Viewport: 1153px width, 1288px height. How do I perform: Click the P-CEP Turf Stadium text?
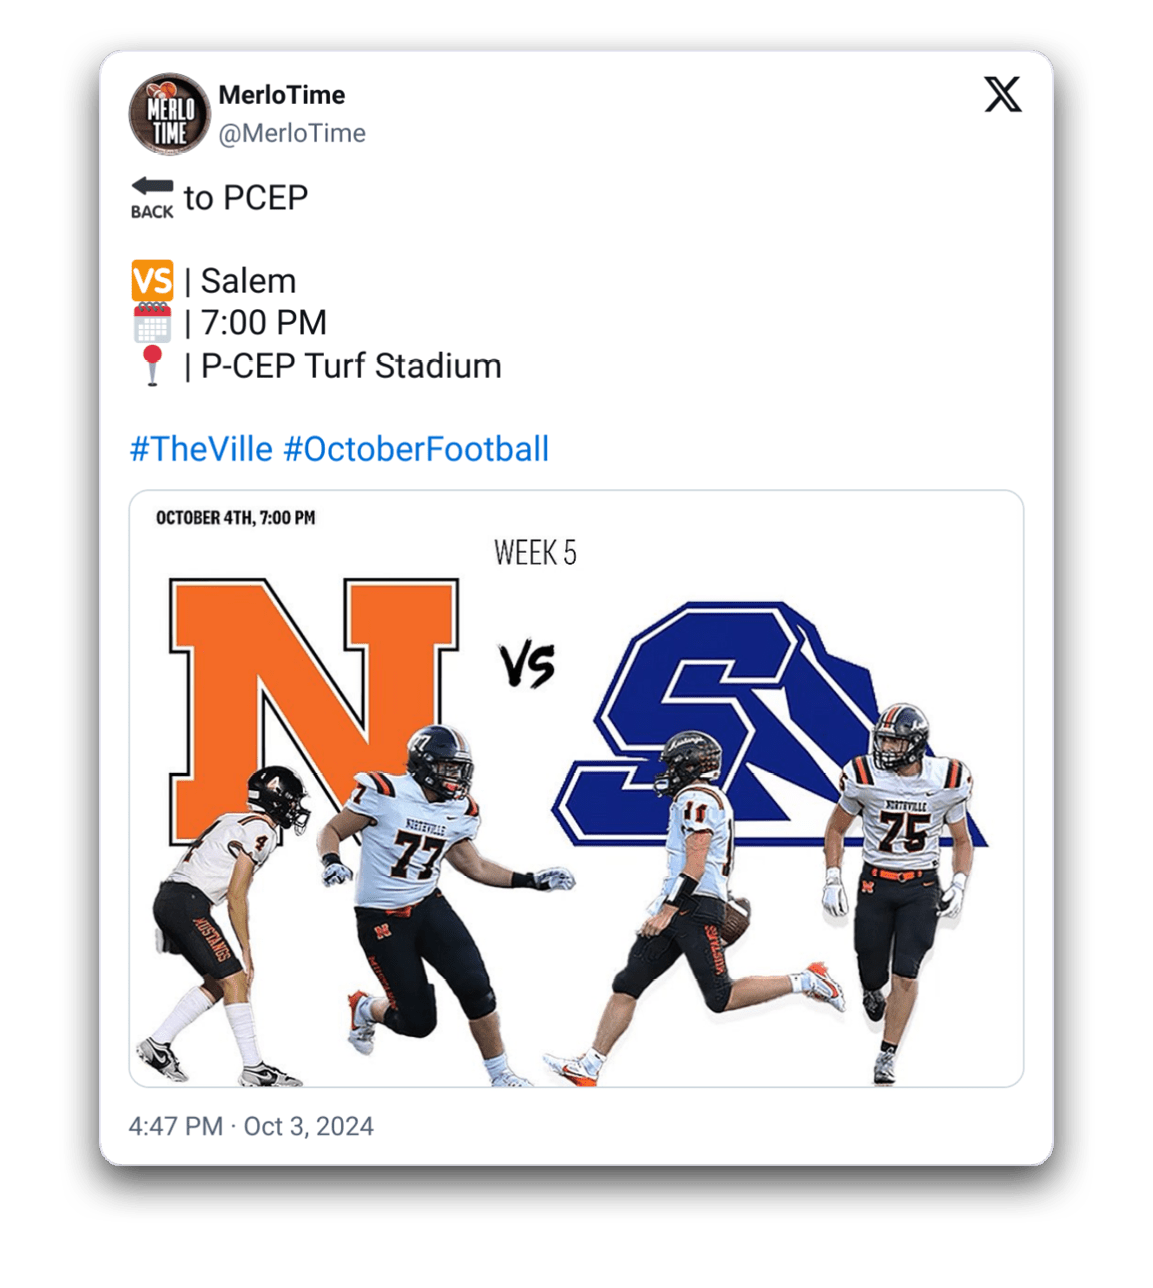point(351,366)
